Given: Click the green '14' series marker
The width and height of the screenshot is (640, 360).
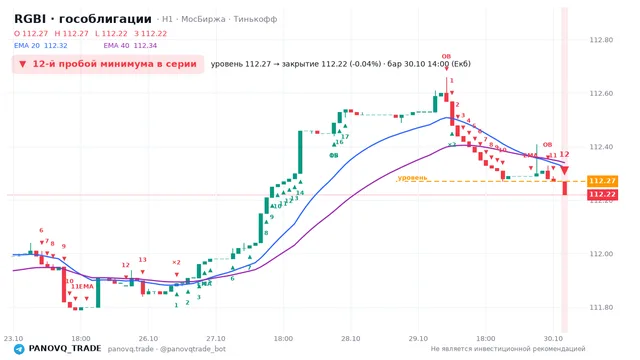Looking at the screenshot, I should pos(300,193).
